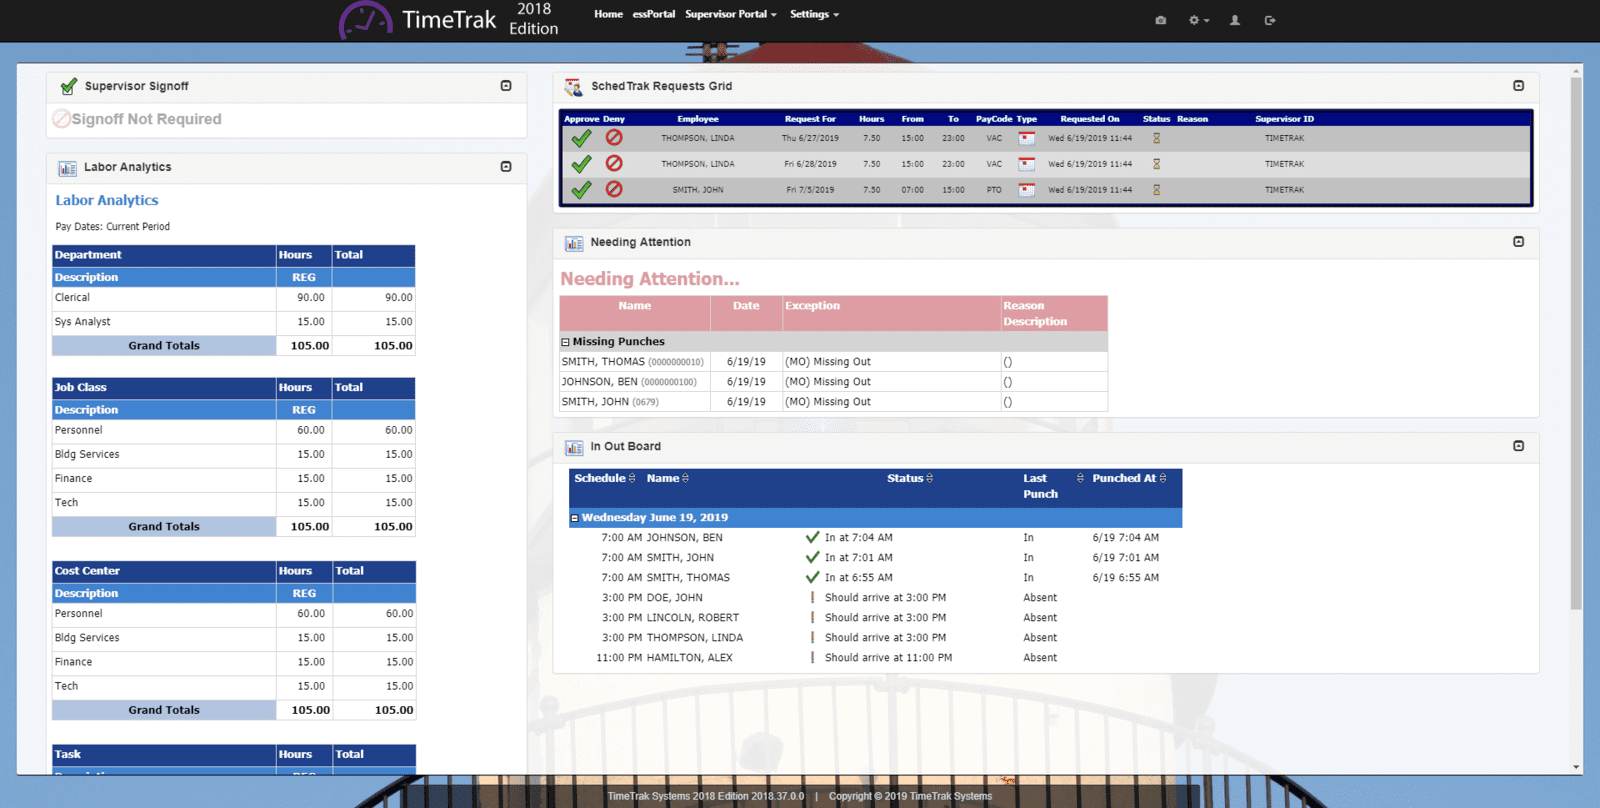Deny Thompson Linda request for 6/27/2019
1600x808 pixels.
[x=614, y=137]
